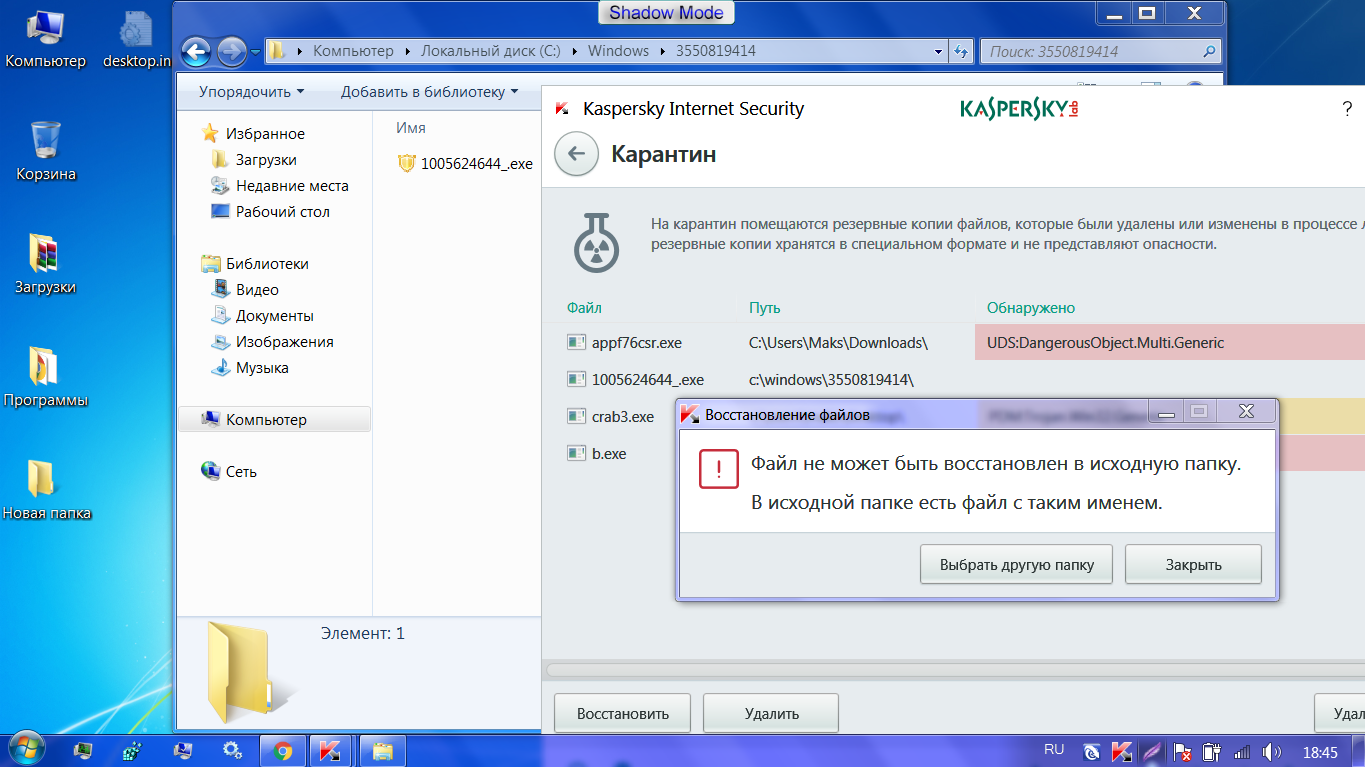Navigate forward in Windows Explorer
Screen dimensions: 1365x767
coord(232,51)
